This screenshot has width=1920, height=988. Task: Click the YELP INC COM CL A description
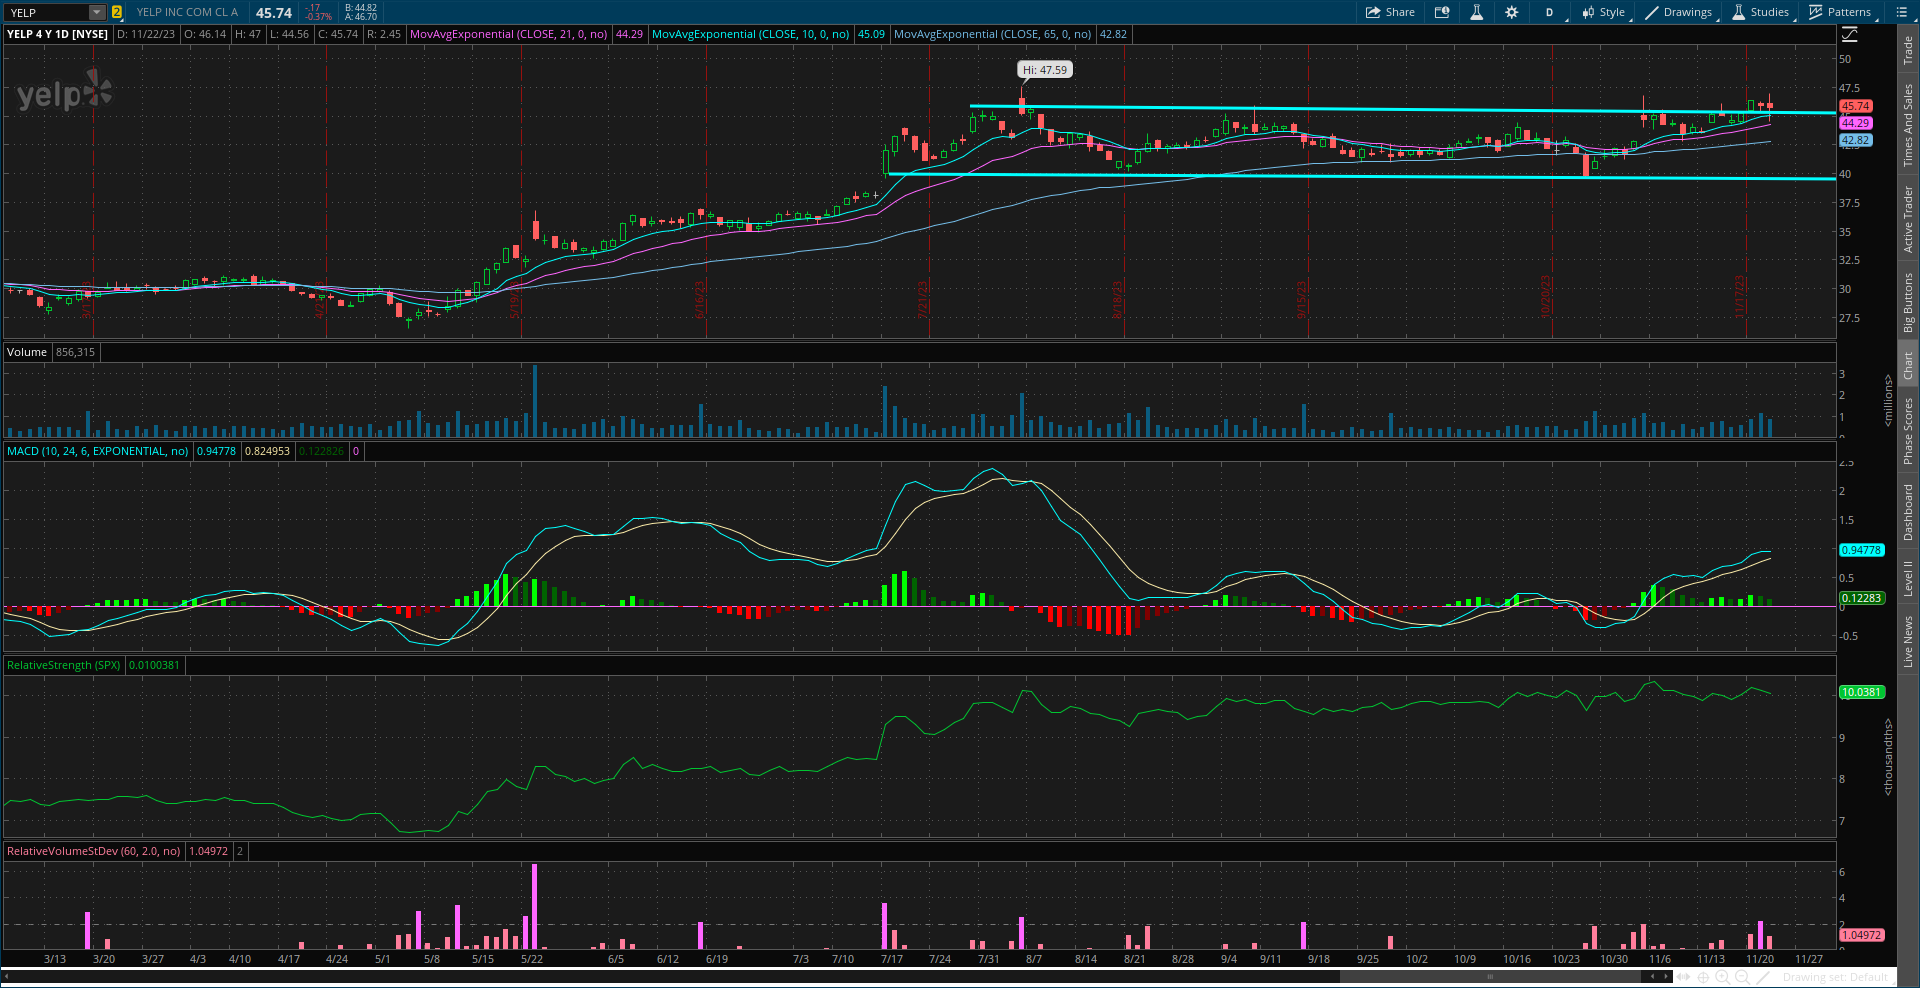[x=188, y=12]
